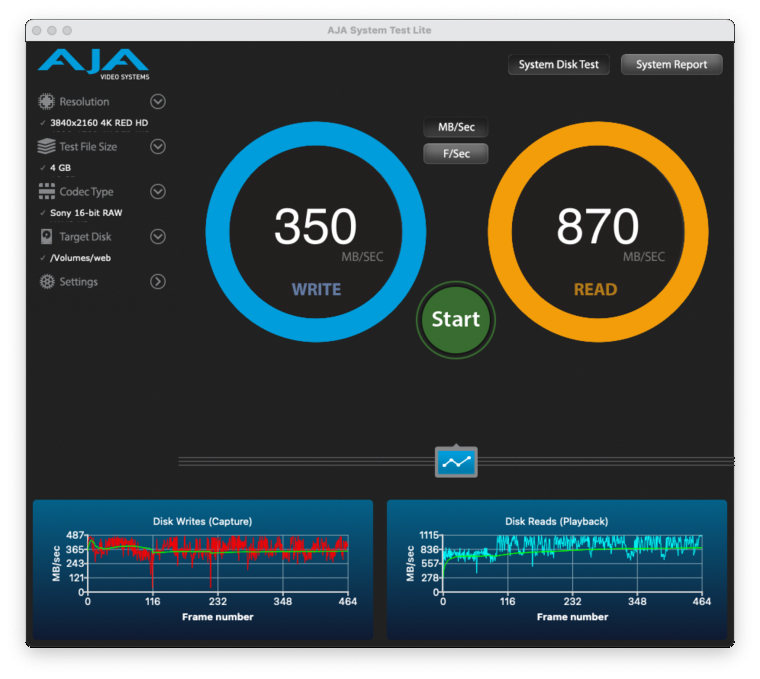The width and height of the screenshot is (760, 679).
Task: Switch units to F/Sec
Action: (456, 154)
